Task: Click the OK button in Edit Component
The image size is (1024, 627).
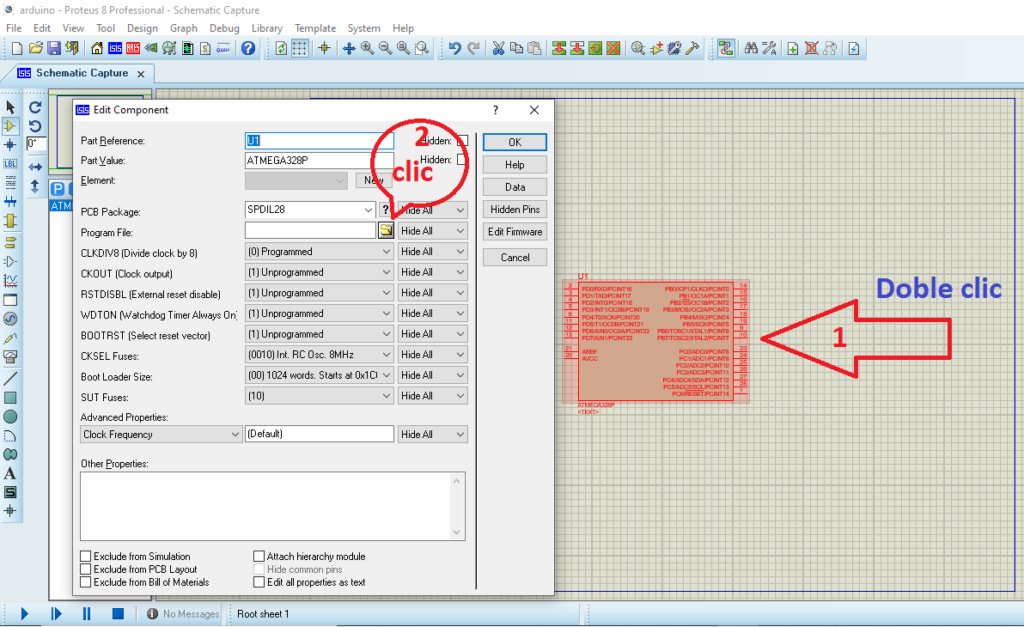Action: pyautogui.click(x=514, y=142)
